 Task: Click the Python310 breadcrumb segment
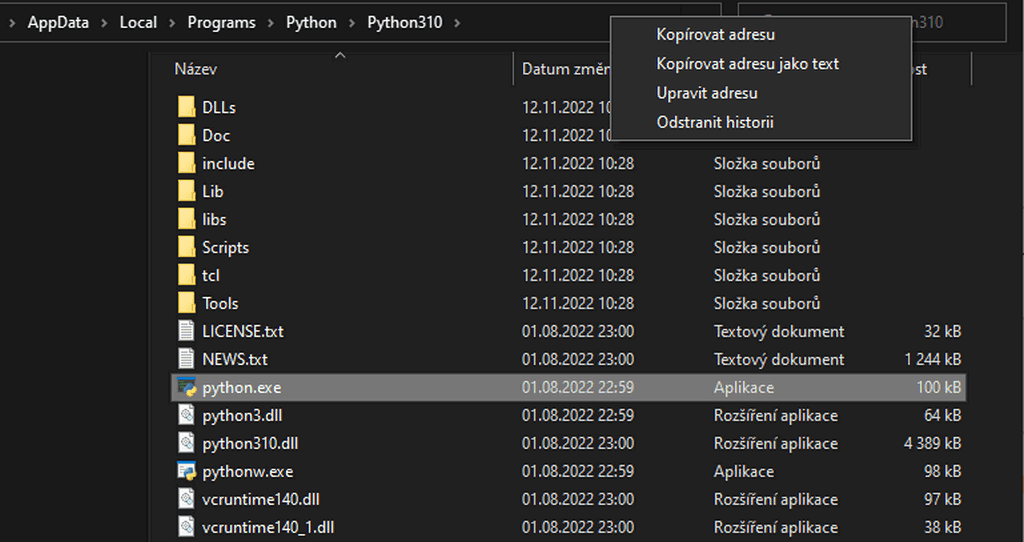pyautogui.click(x=405, y=22)
